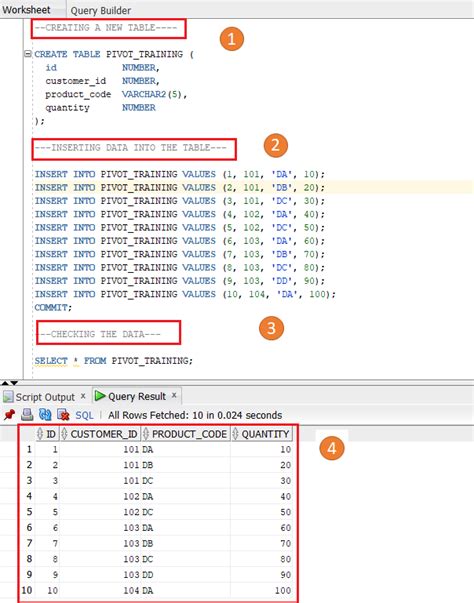This screenshot has width=474, height=603.
Task: Close the Query Result tab
Action: [174, 395]
